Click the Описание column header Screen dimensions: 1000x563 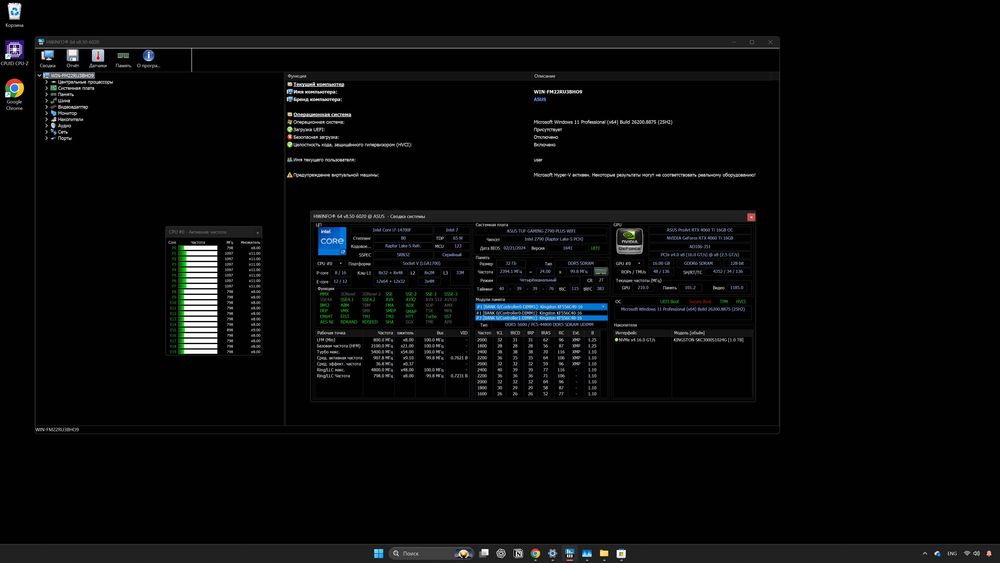click(x=544, y=76)
